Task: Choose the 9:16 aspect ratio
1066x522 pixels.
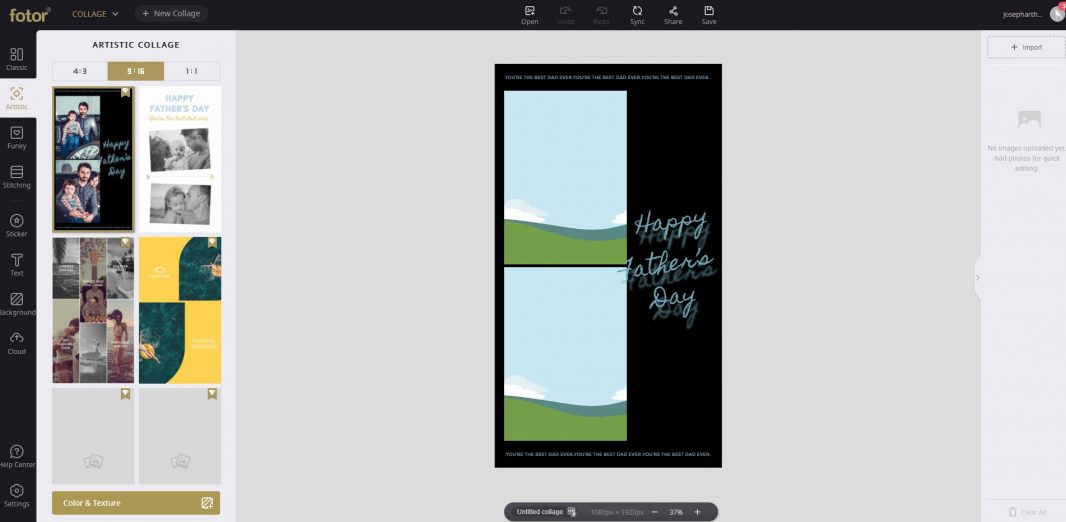Action: coord(136,71)
